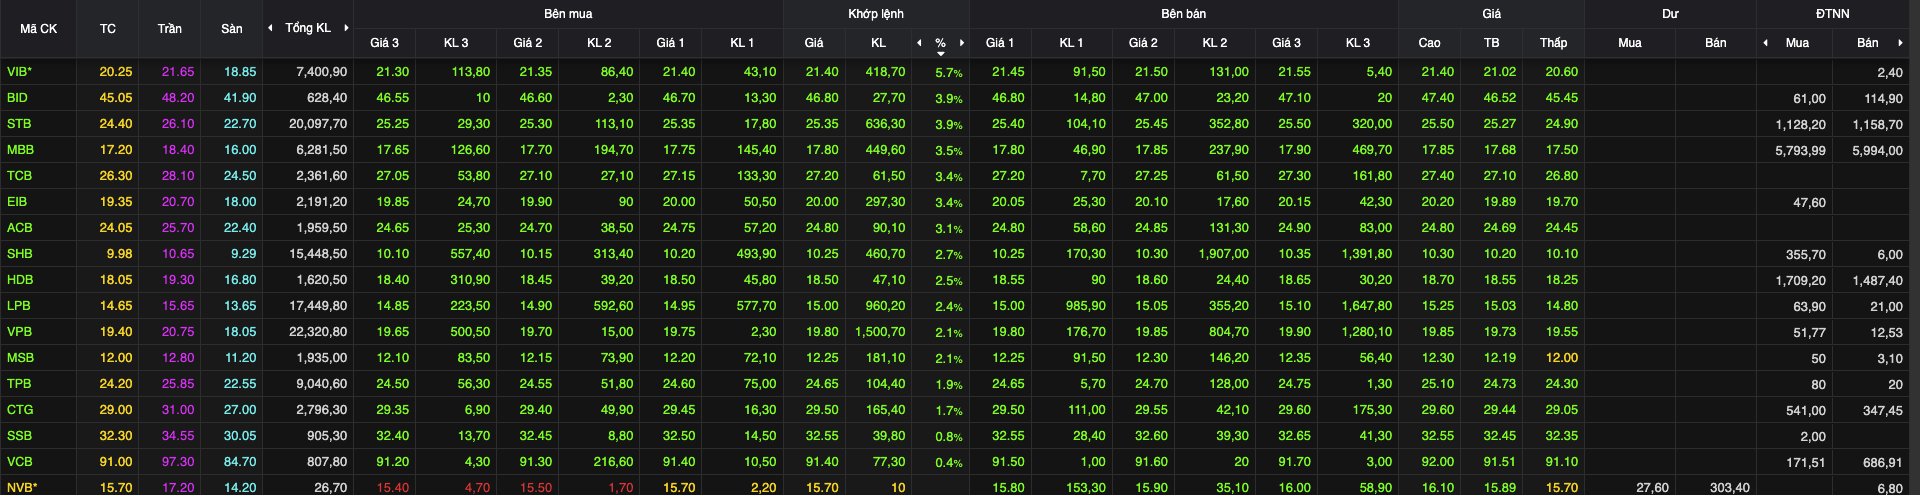Select the VCB stock row symbol
1920x495 pixels.
[19, 462]
